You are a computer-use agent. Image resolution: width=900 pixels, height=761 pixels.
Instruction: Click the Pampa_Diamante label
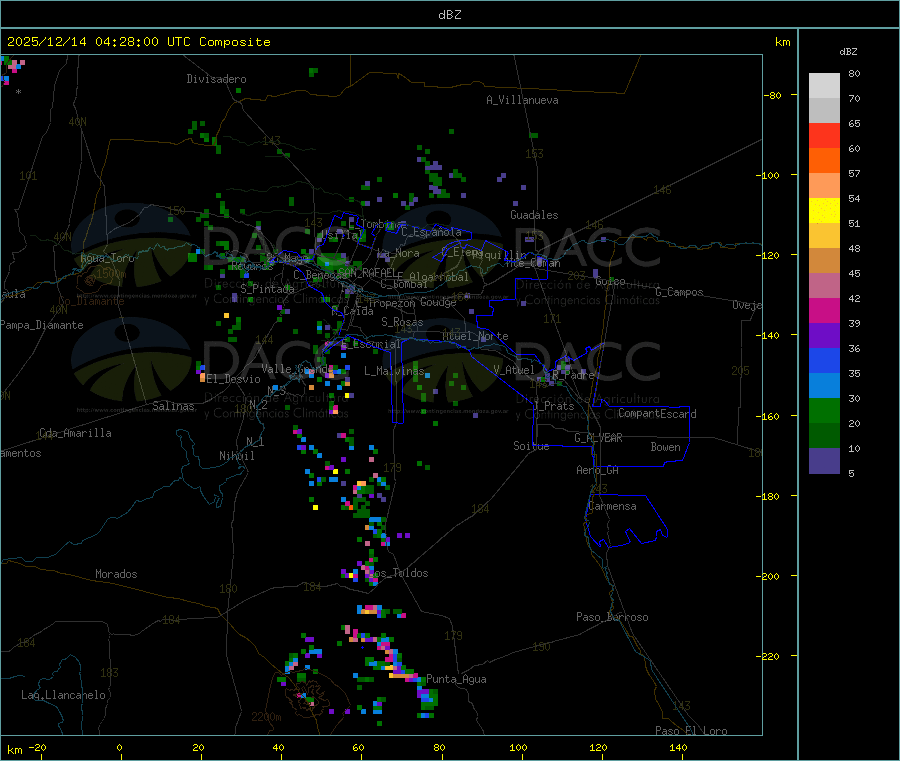point(42,325)
